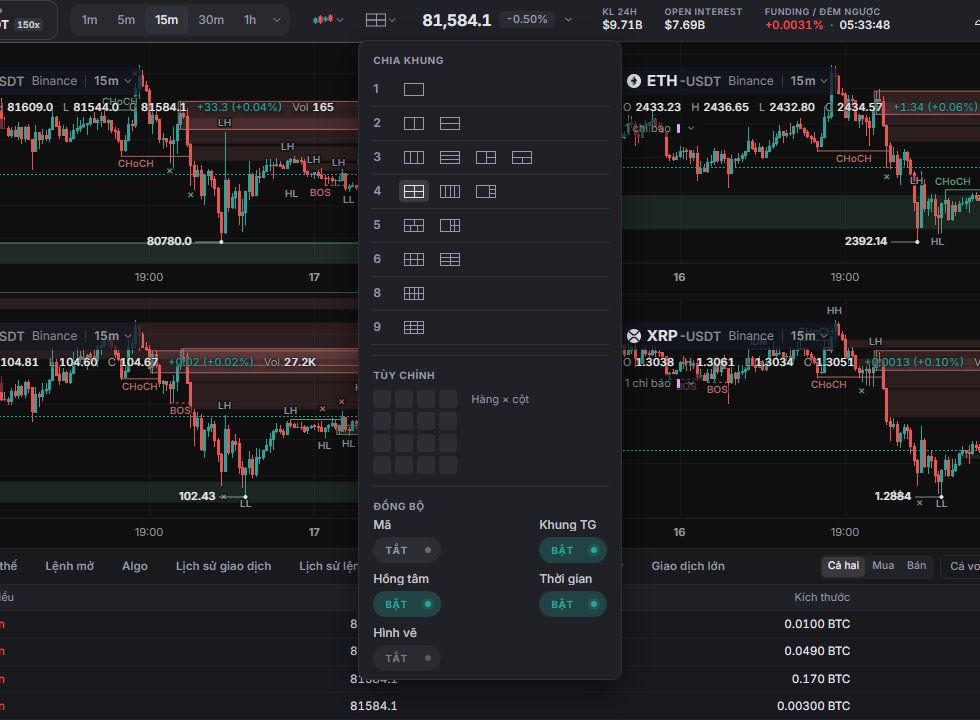
Task: Switch to the Giao dịch lớn tab
Action: (x=688, y=566)
